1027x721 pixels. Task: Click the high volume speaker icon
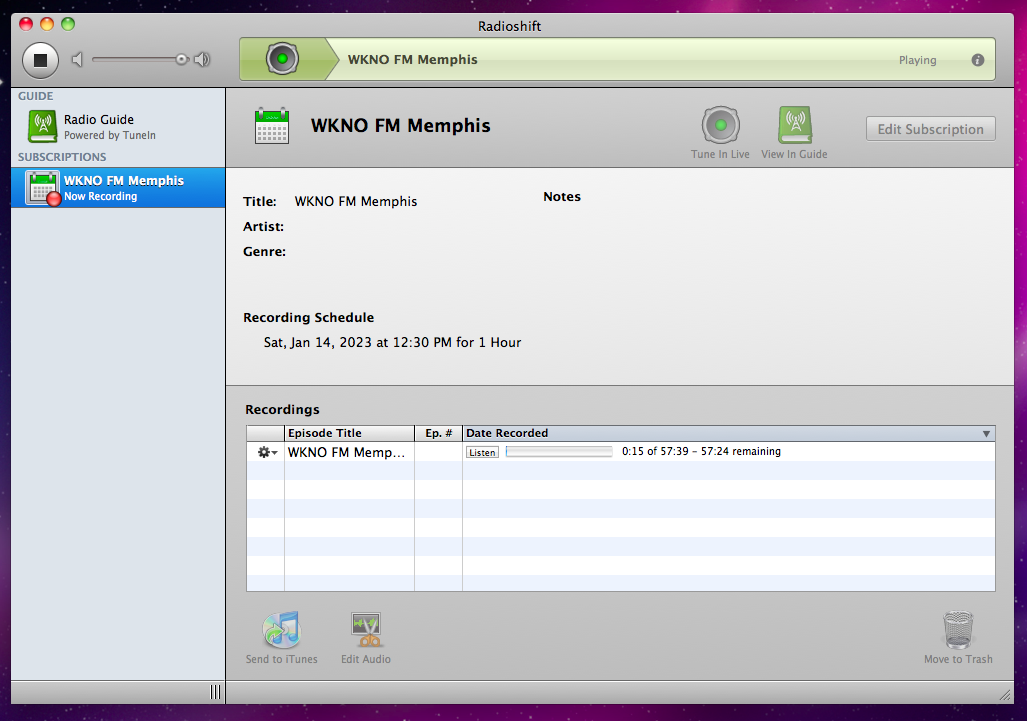pos(202,60)
